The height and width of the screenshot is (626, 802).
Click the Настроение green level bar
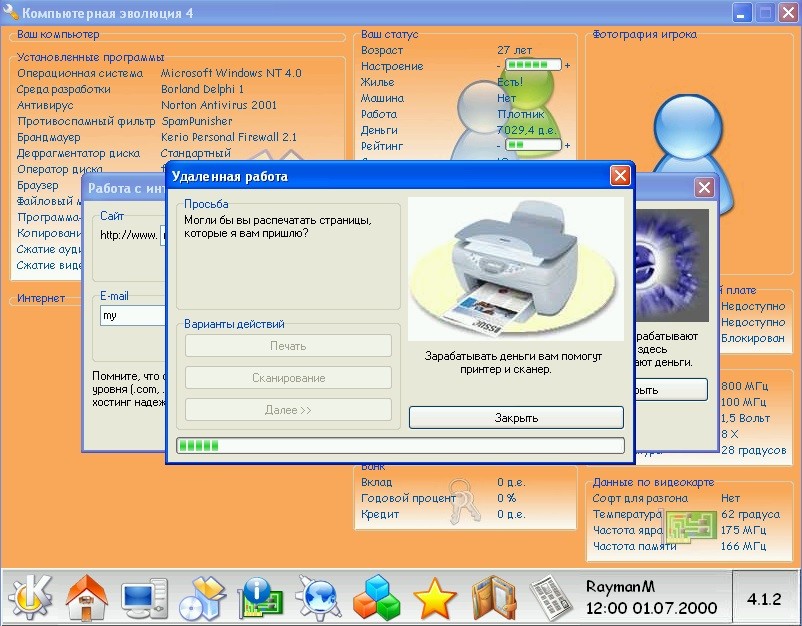pyautogui.click(x=533, y=65)
